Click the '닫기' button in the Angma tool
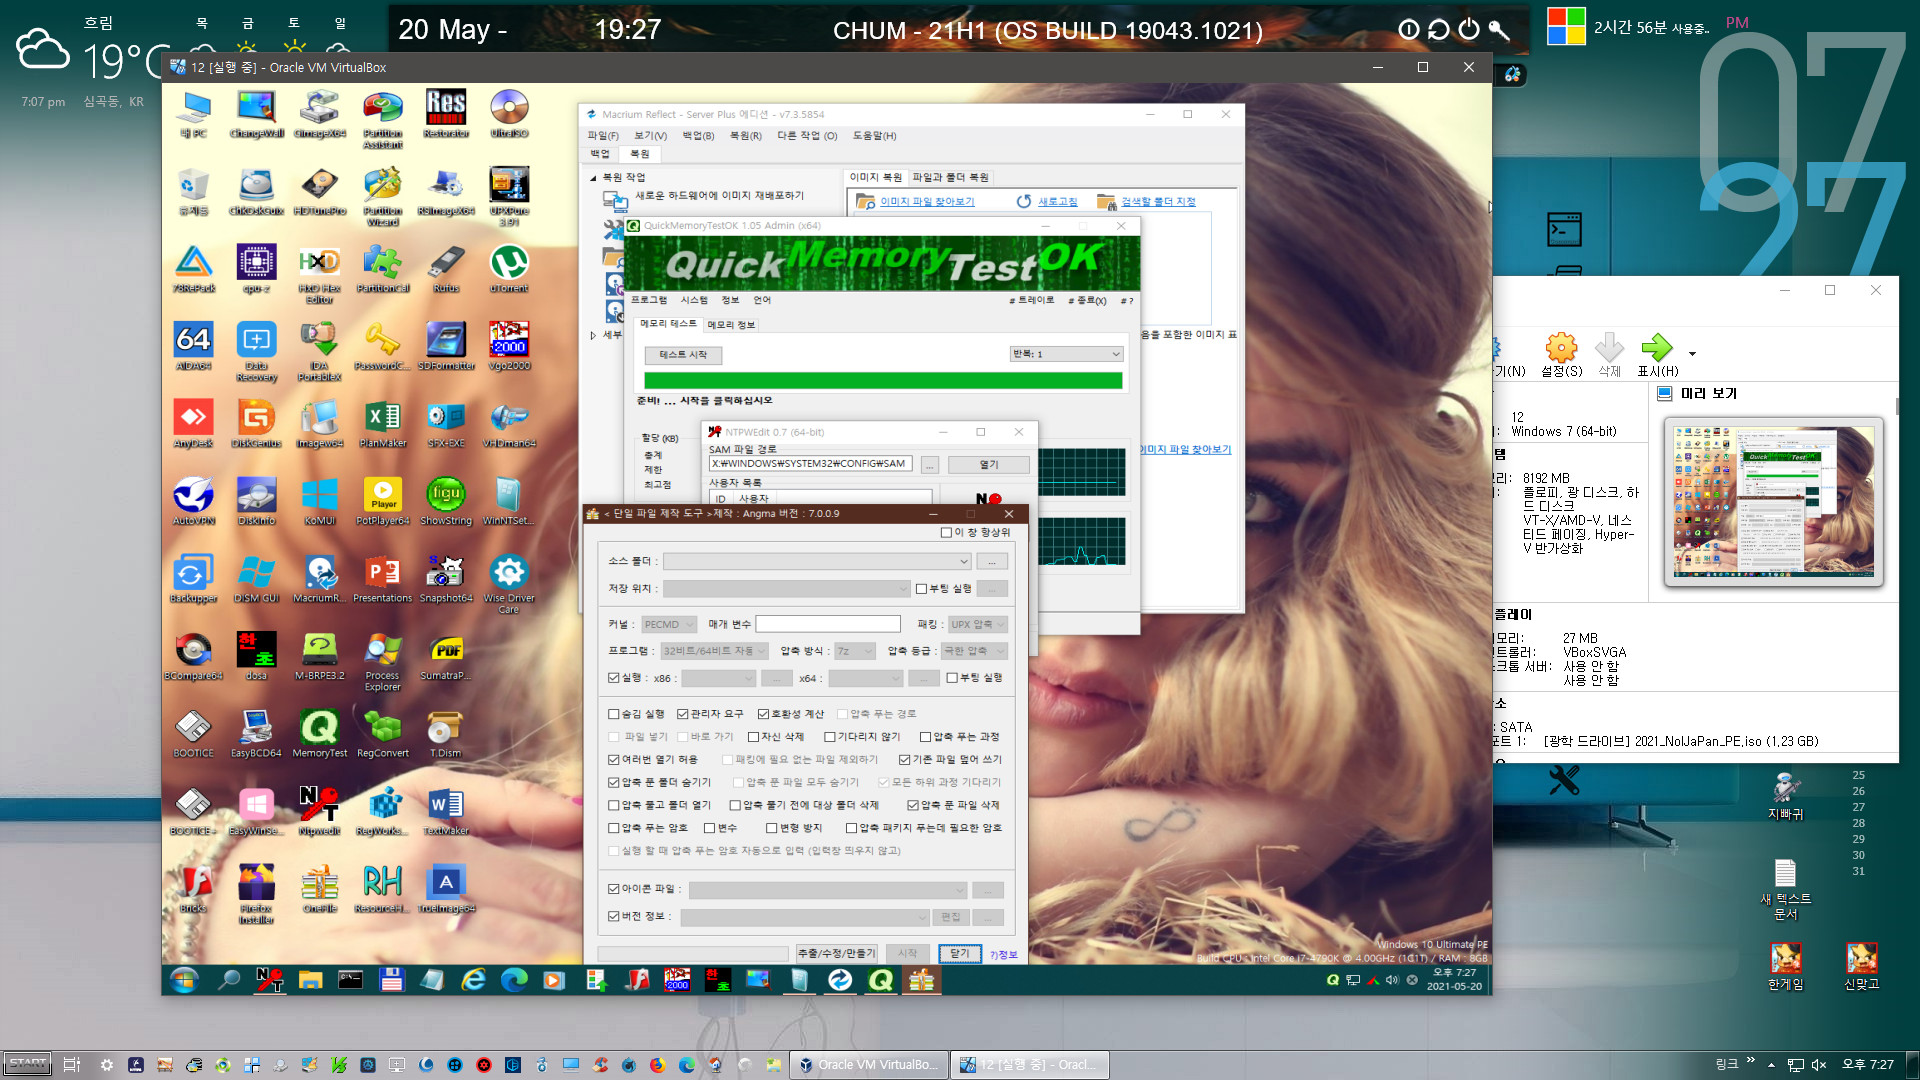Image resolution: width=1920 pixels, height=1080 pixels. point(959,954)
